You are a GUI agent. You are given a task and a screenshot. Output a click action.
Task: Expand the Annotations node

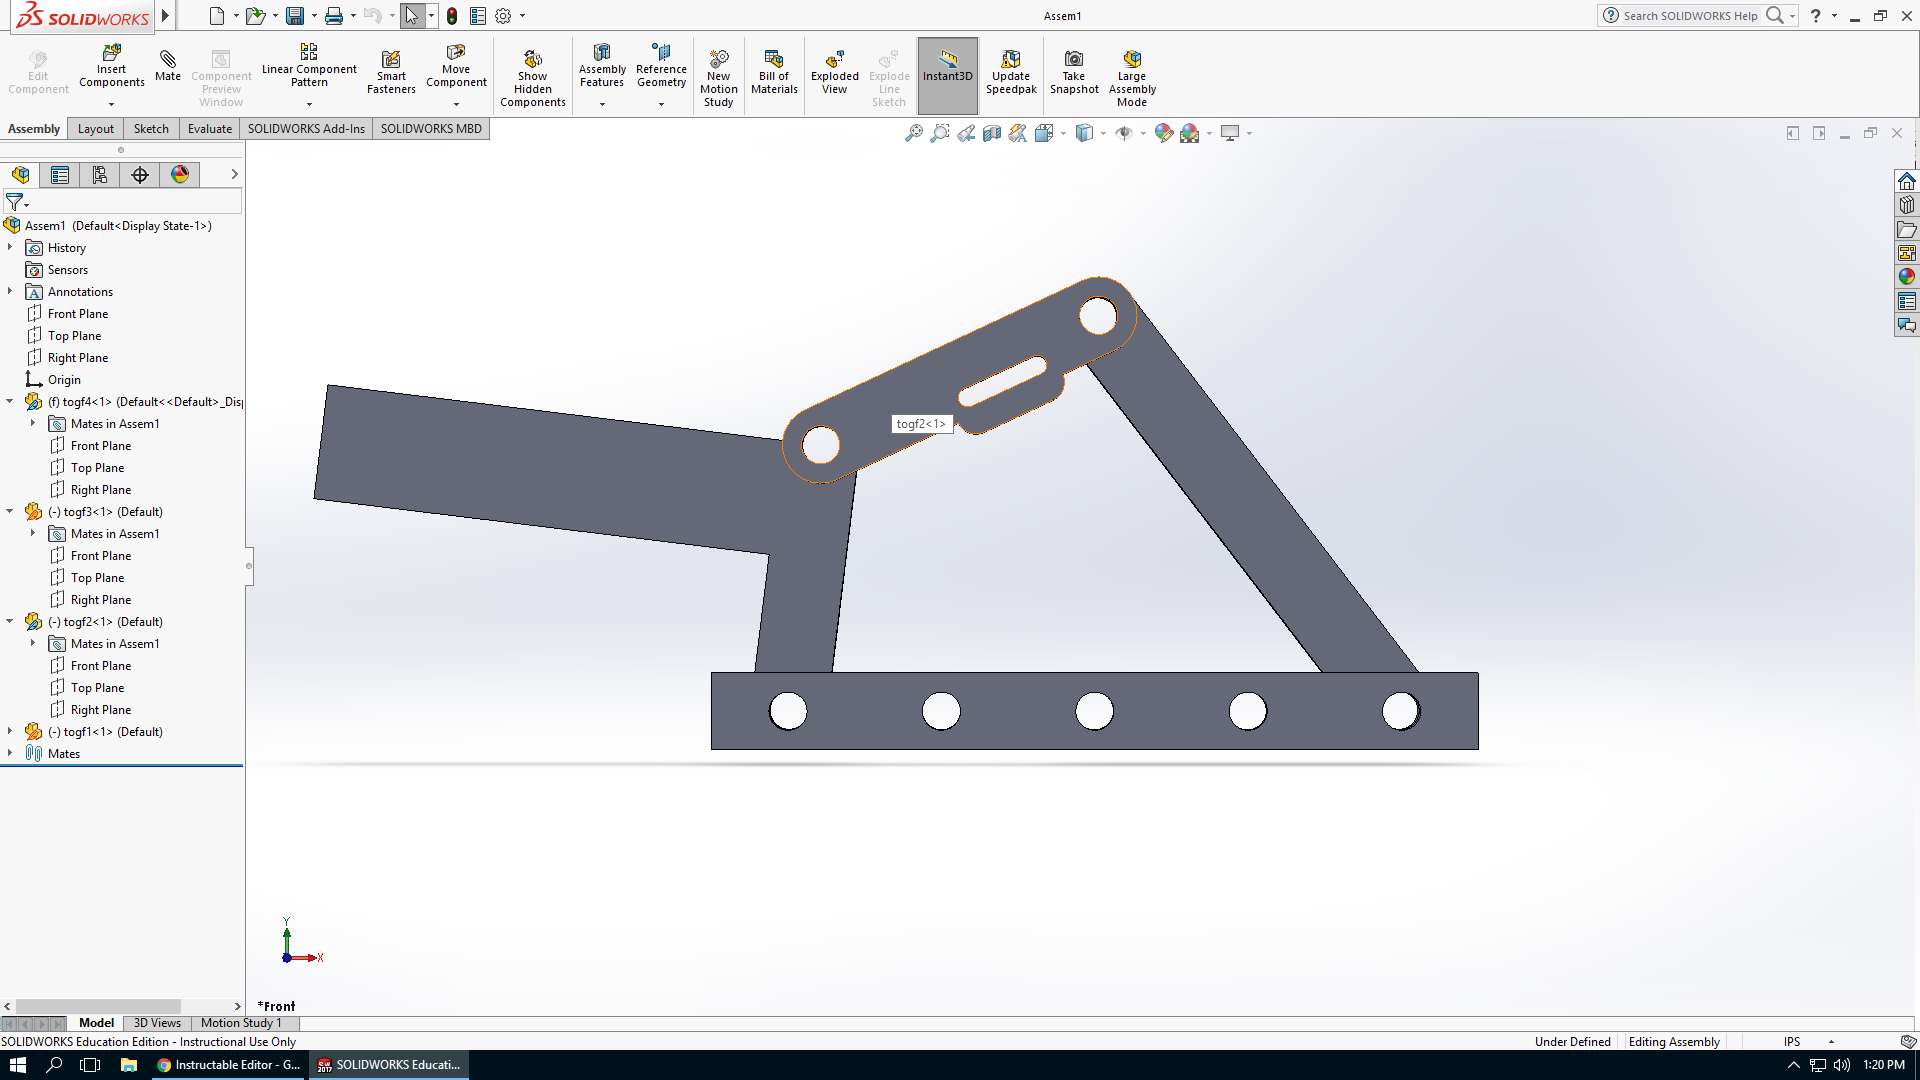10,291
